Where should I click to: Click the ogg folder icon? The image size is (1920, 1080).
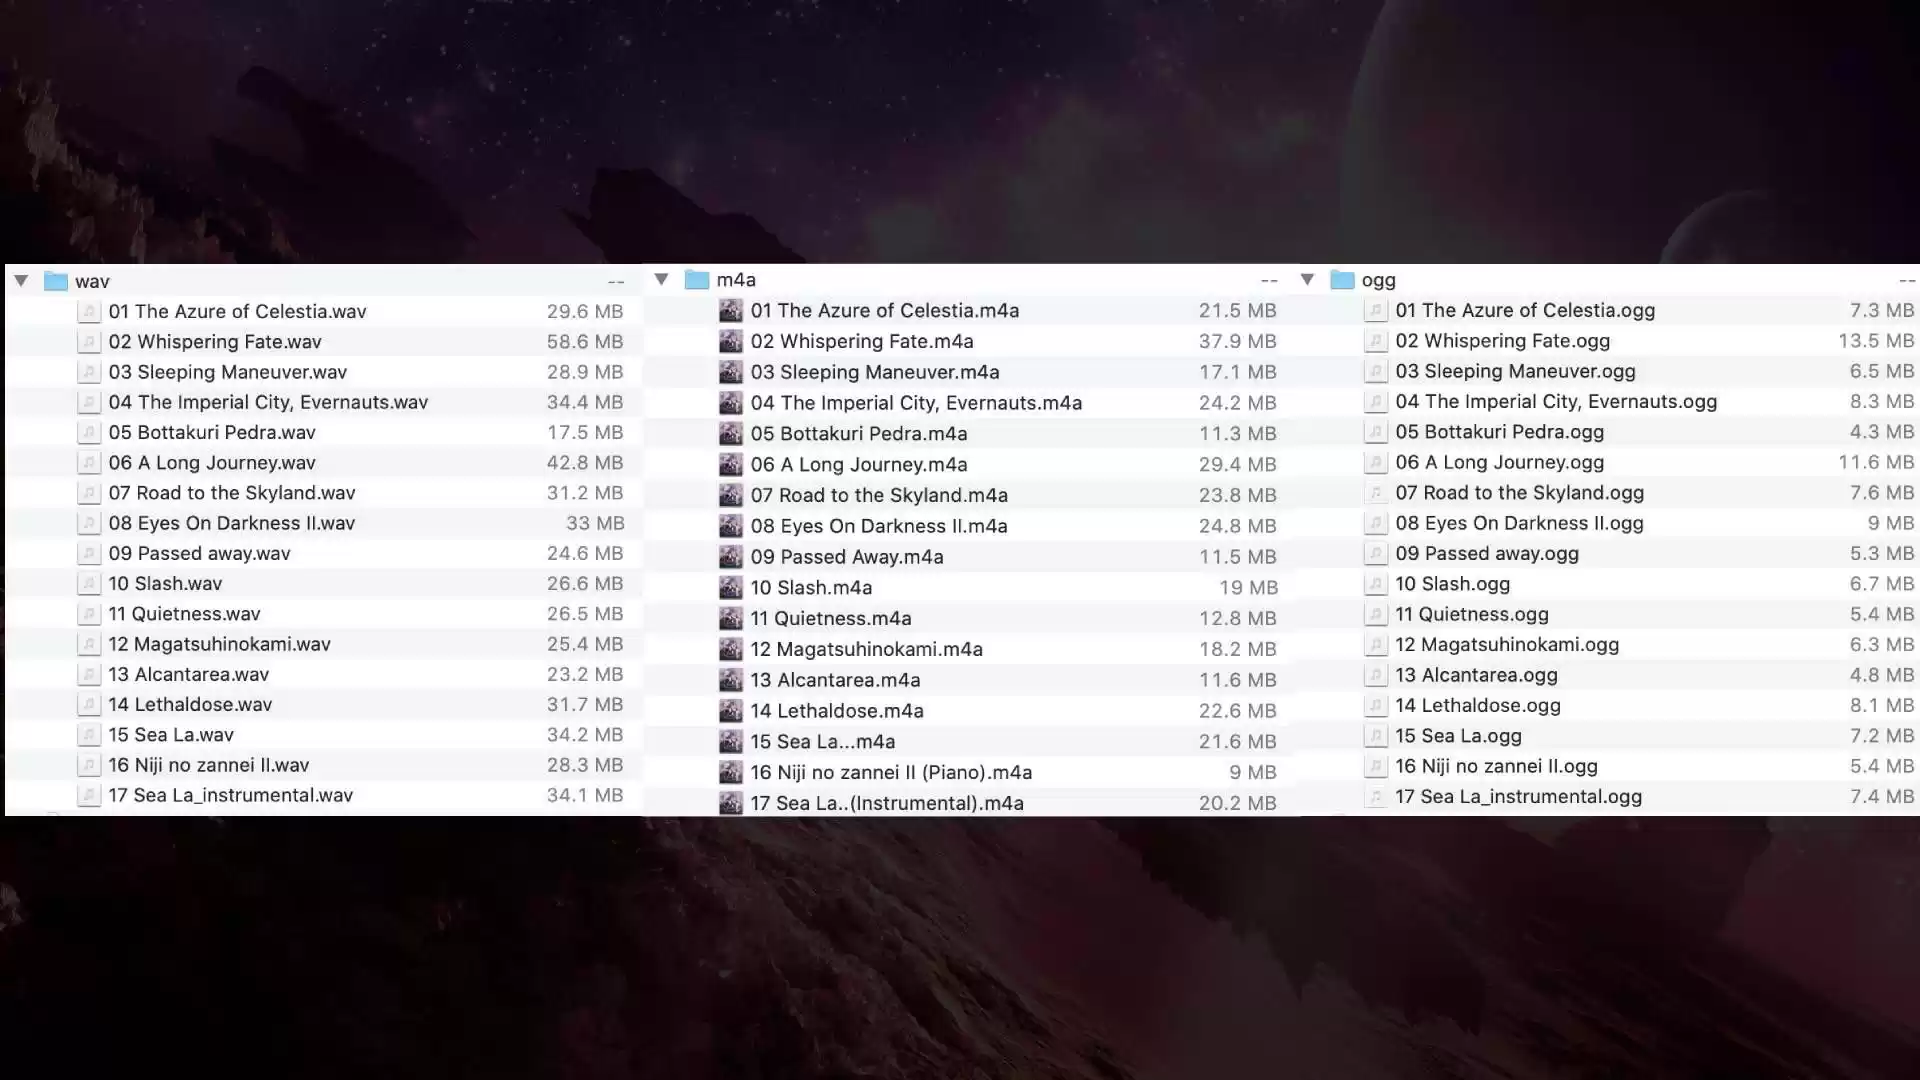click(x=1342, y=281)
